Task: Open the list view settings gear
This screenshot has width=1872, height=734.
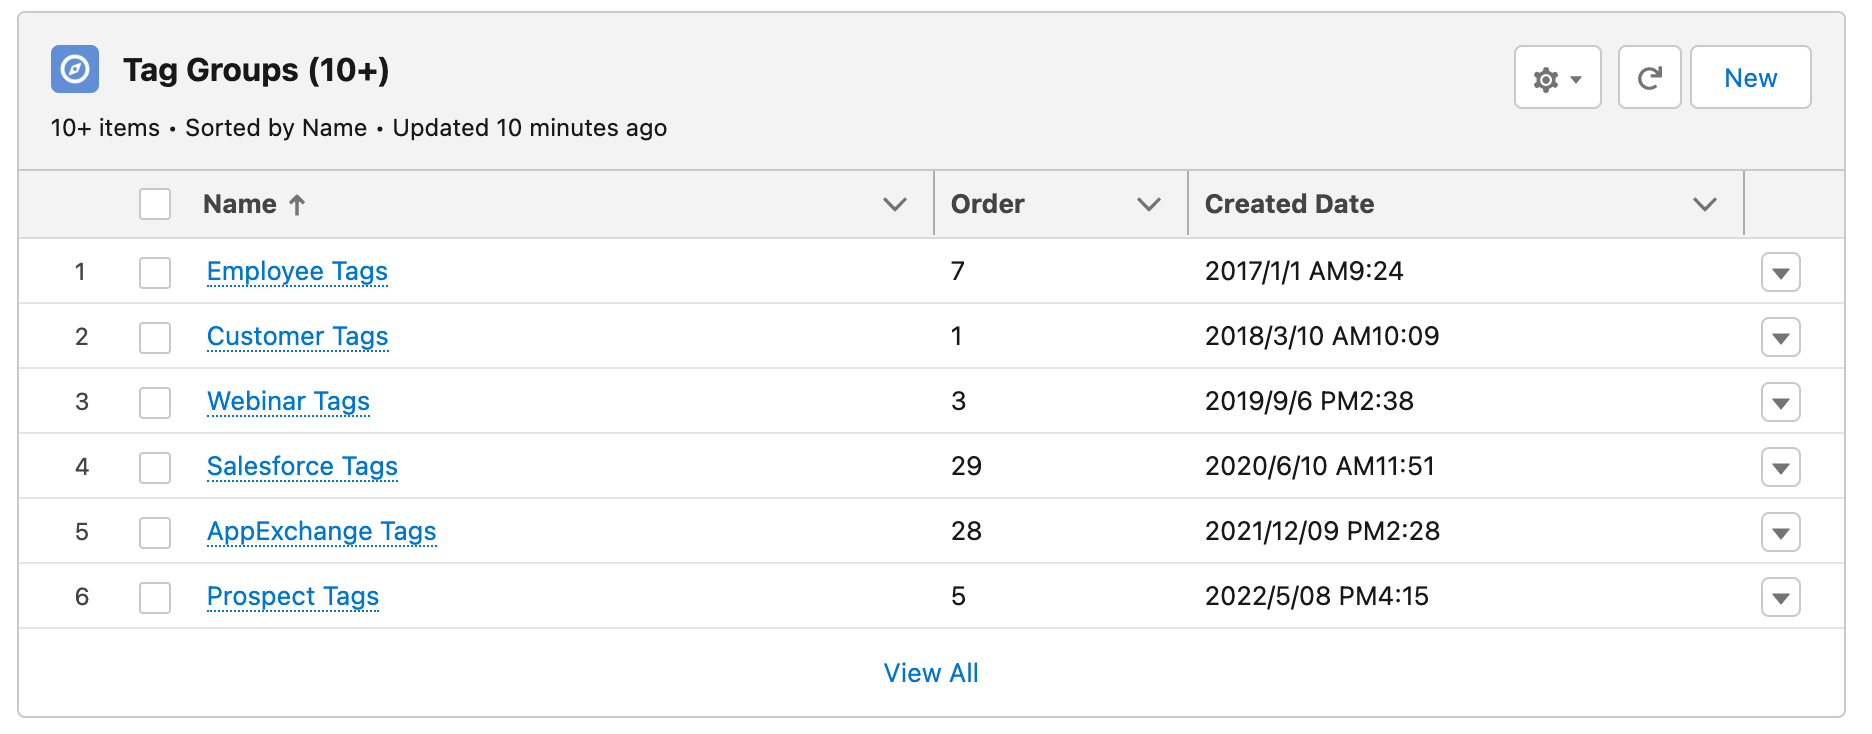Action: (x=1557, y=78)
